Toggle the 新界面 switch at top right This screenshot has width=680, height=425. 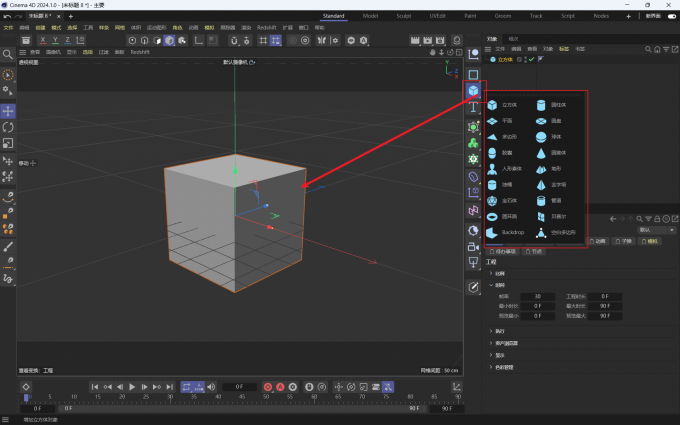(672, 16)
